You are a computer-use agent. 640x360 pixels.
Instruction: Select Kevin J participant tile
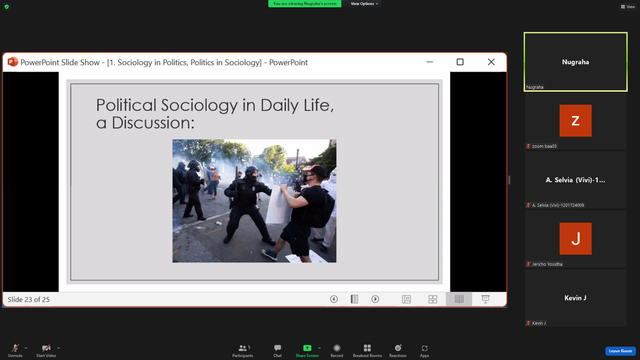point(576,298)
